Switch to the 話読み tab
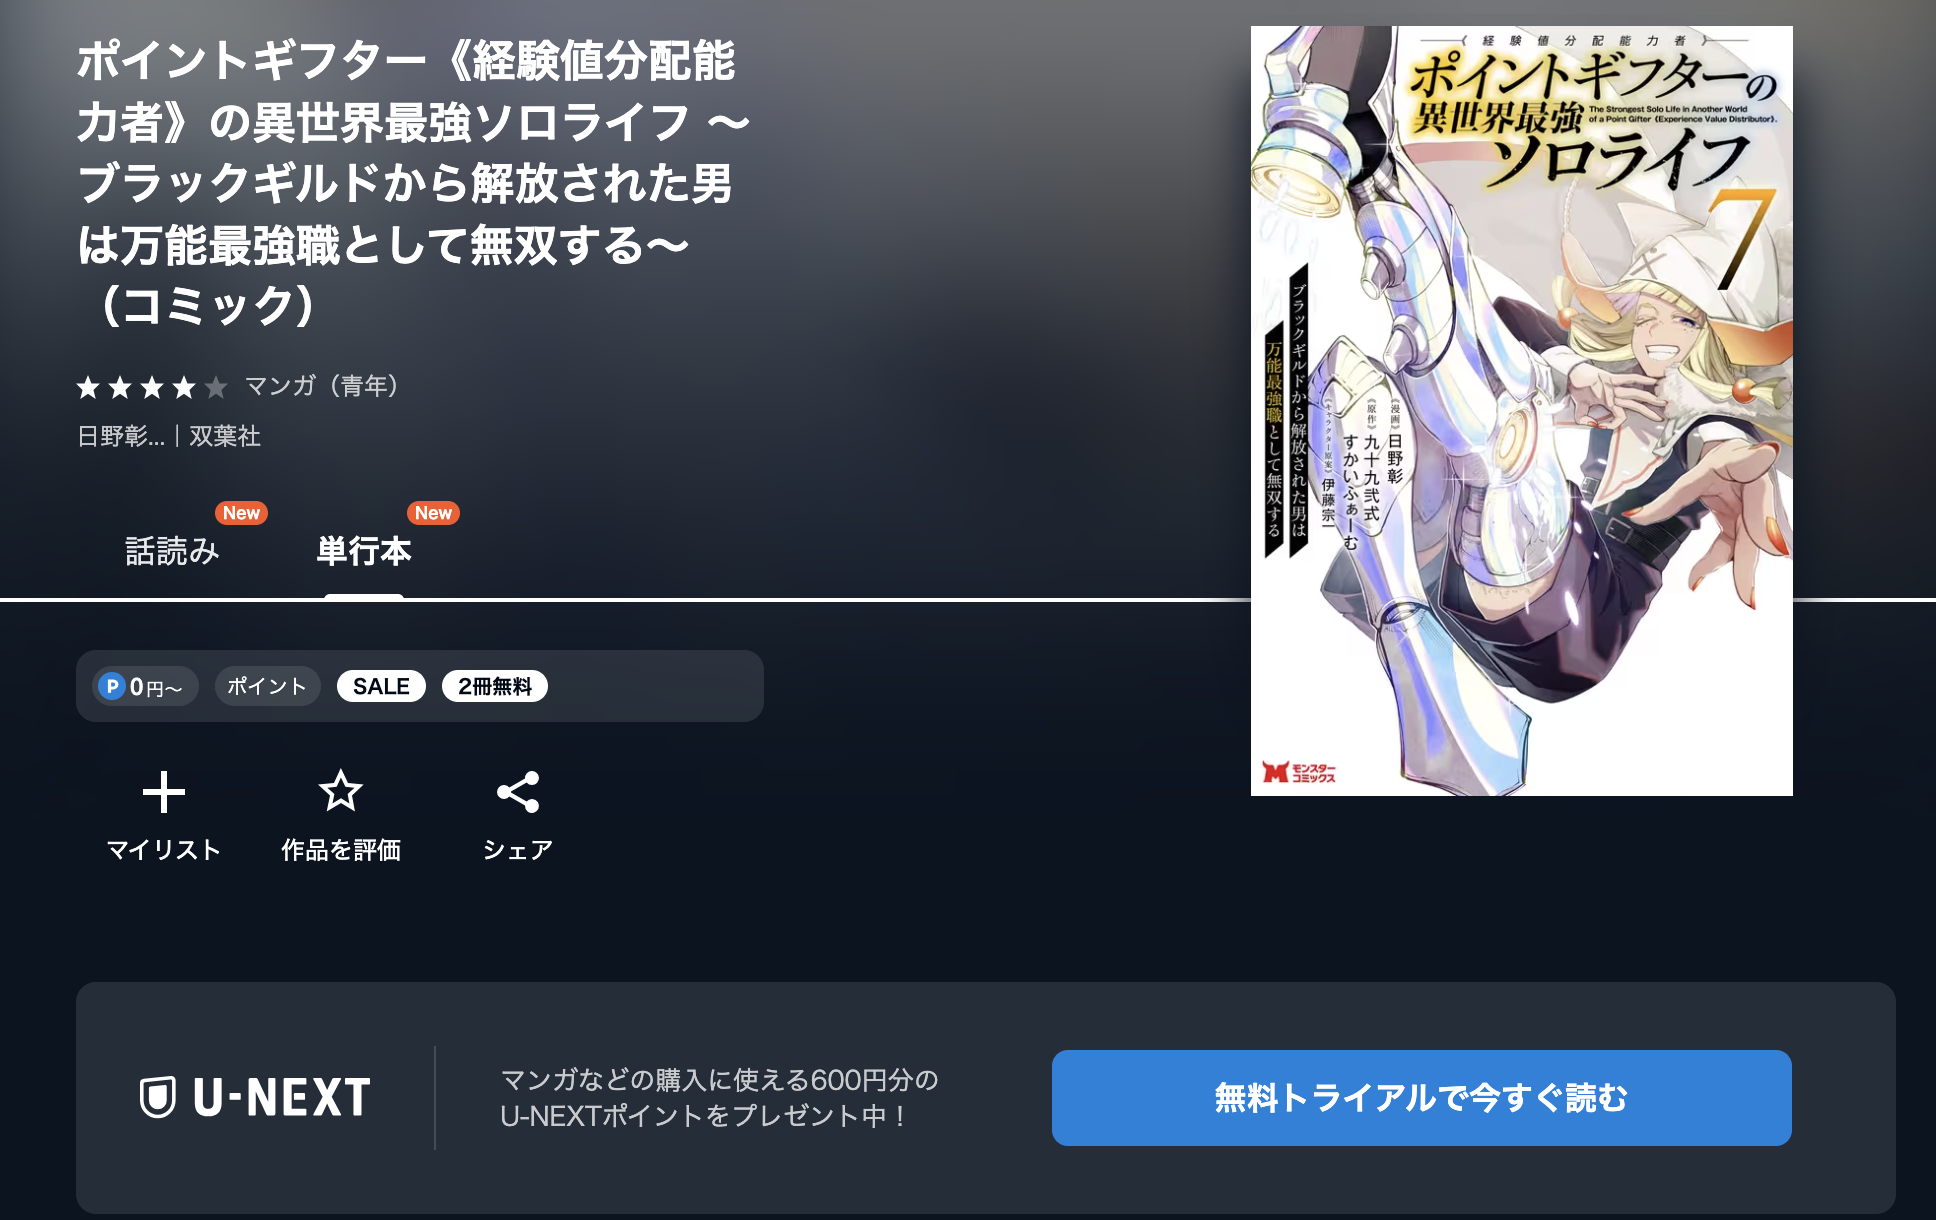The height and width of the screenshot is (1220, 1936). point(172,551)
